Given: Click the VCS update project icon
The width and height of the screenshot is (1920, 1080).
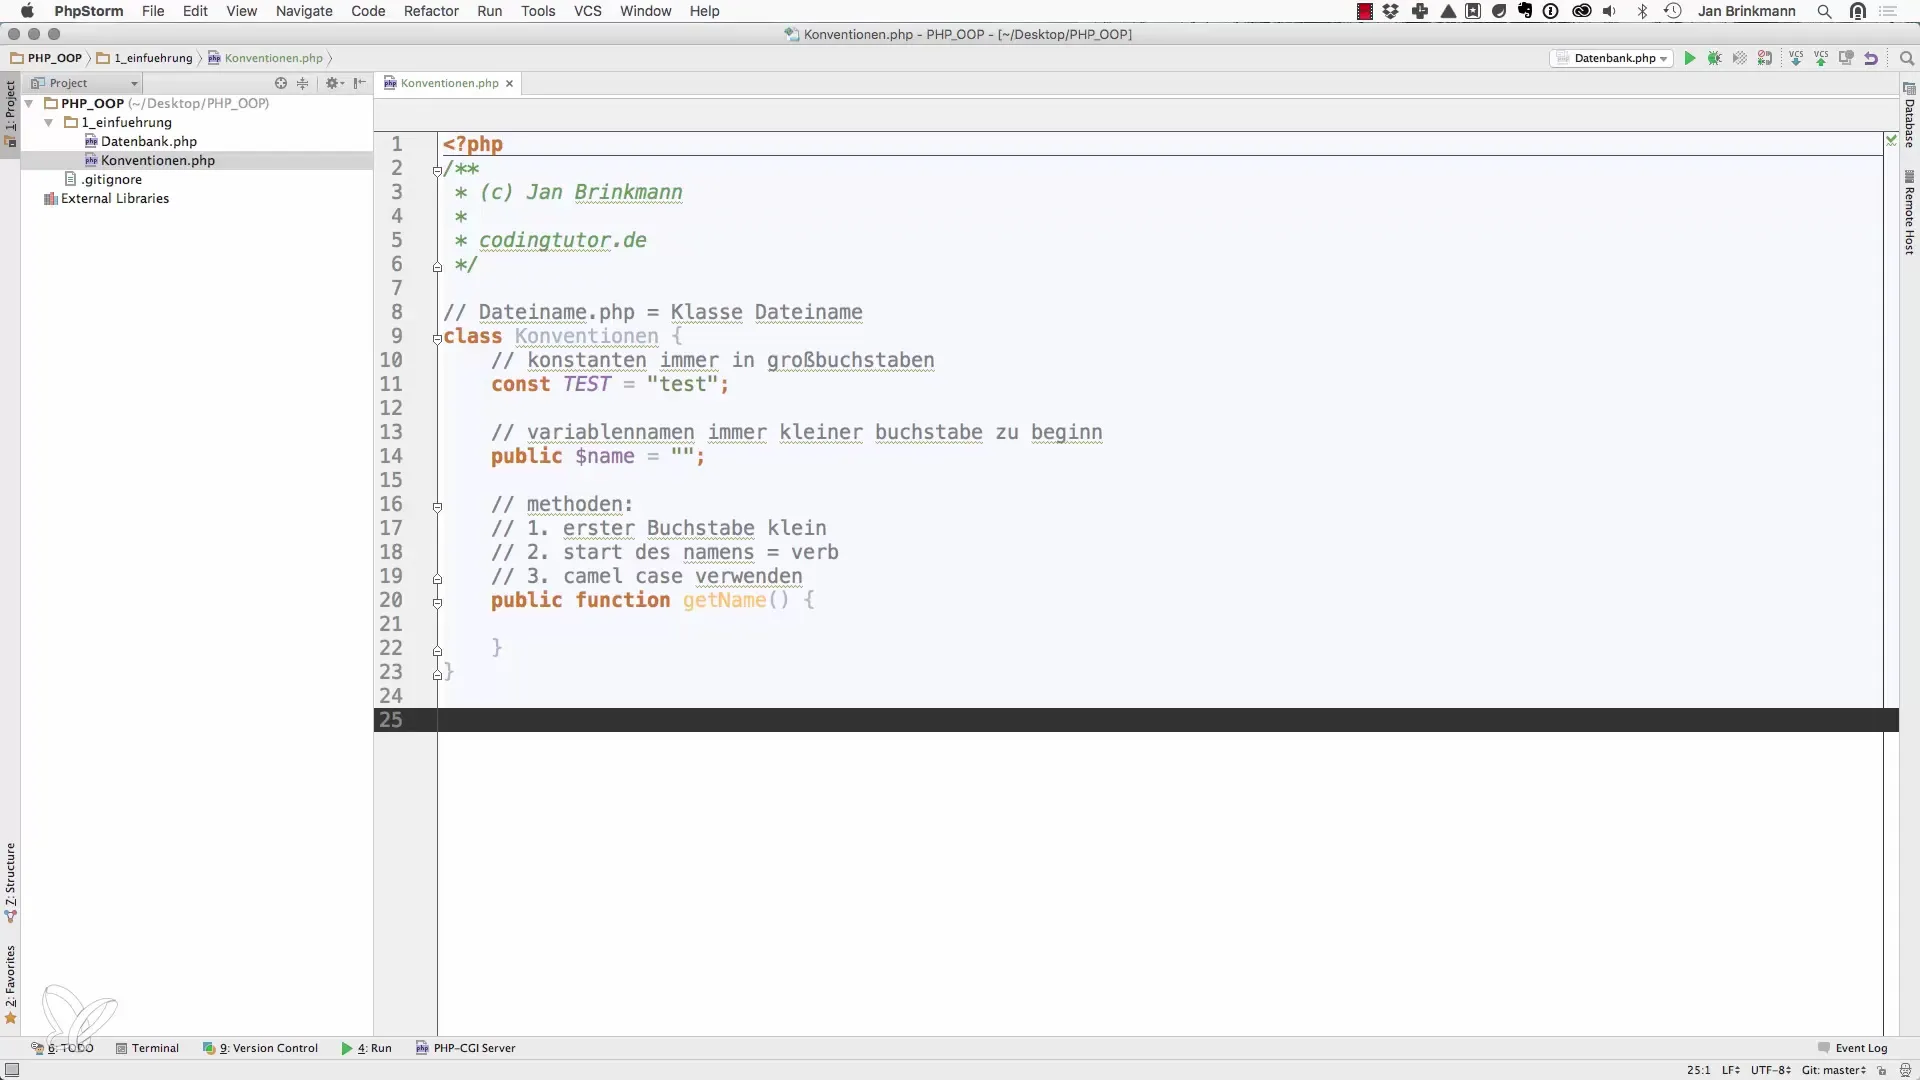Looking at the screenshot, I should pos(1796,58).
